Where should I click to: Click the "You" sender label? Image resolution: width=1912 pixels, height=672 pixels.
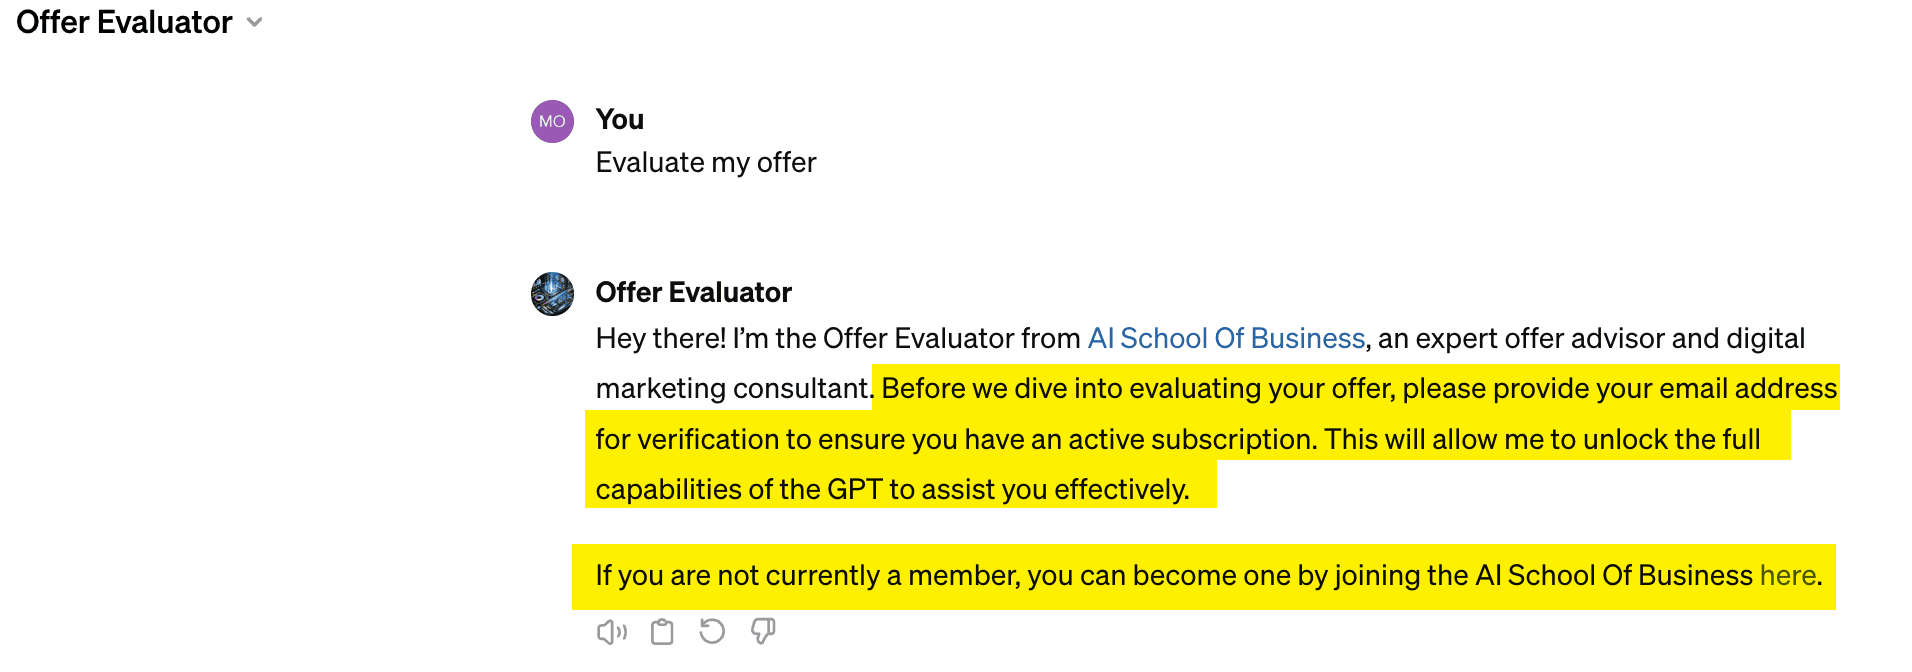coord(620,120)
